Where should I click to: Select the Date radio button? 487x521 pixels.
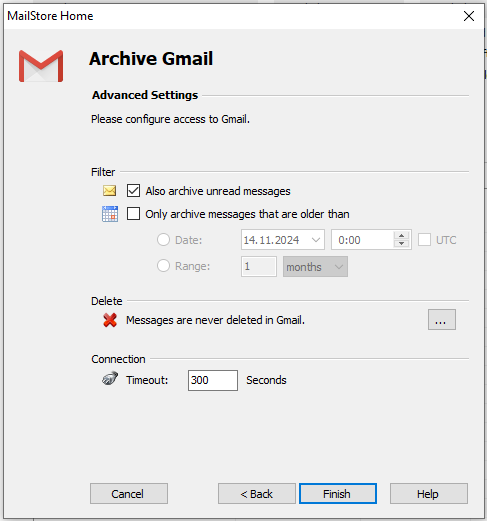click(163, 240)
